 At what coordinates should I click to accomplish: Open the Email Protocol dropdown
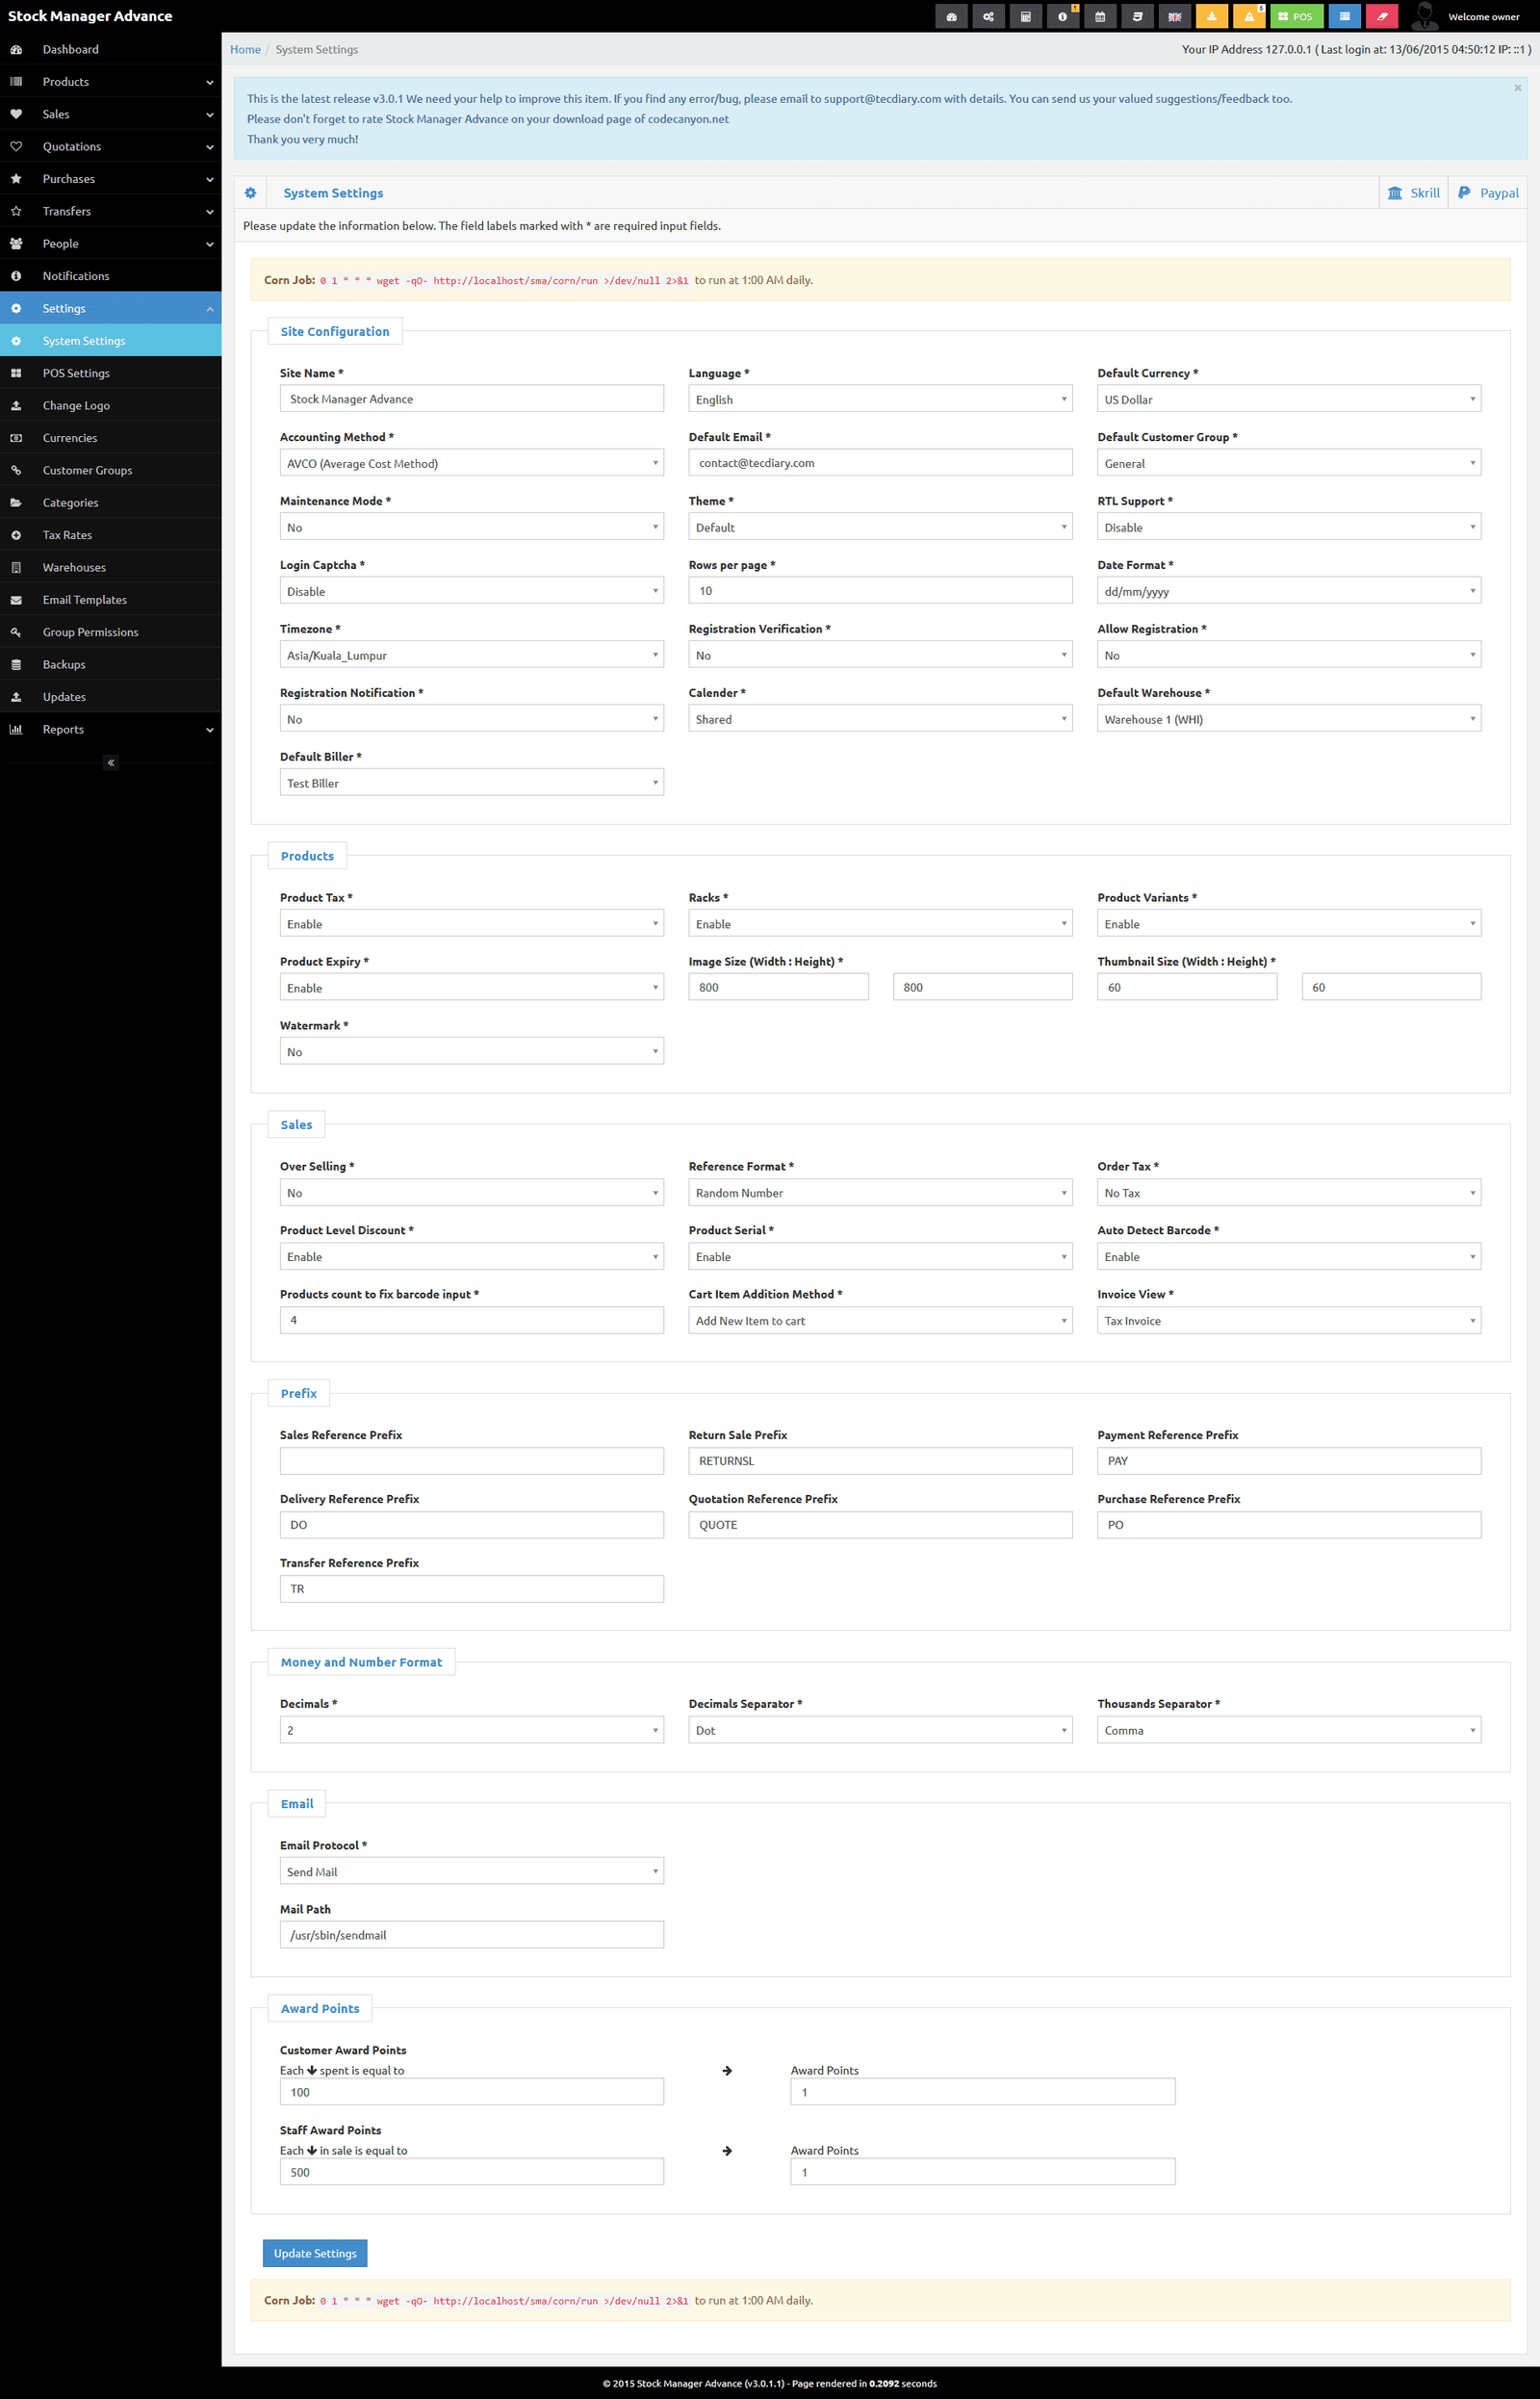(471, 1871)
